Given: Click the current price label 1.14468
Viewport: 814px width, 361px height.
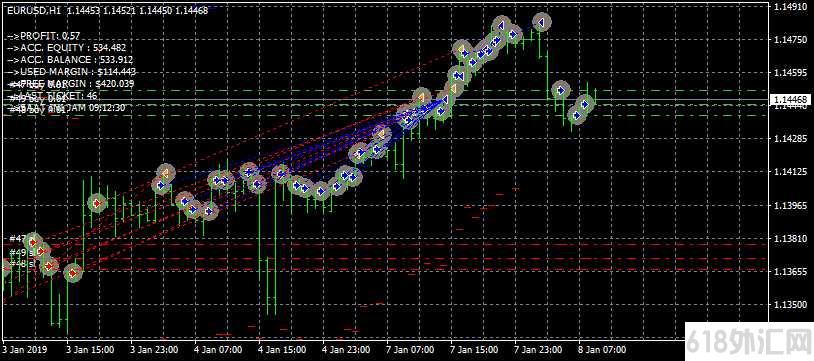Looking at the screenshot, I should (789, 99).
